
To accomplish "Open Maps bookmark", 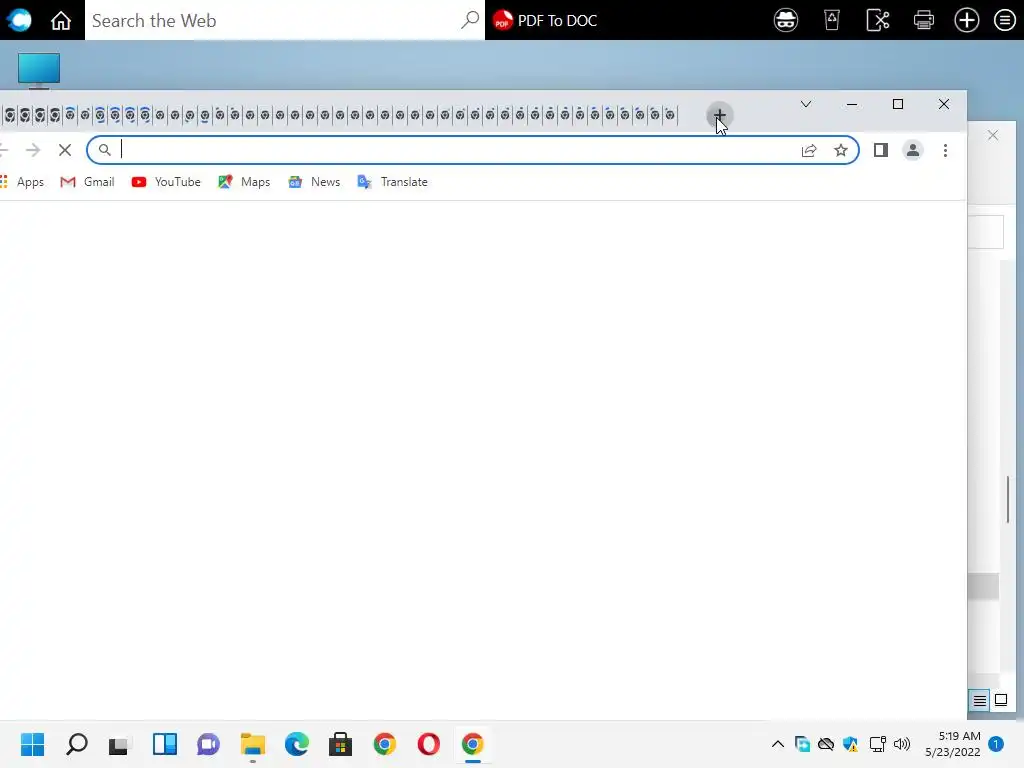I will coord(244,182).
